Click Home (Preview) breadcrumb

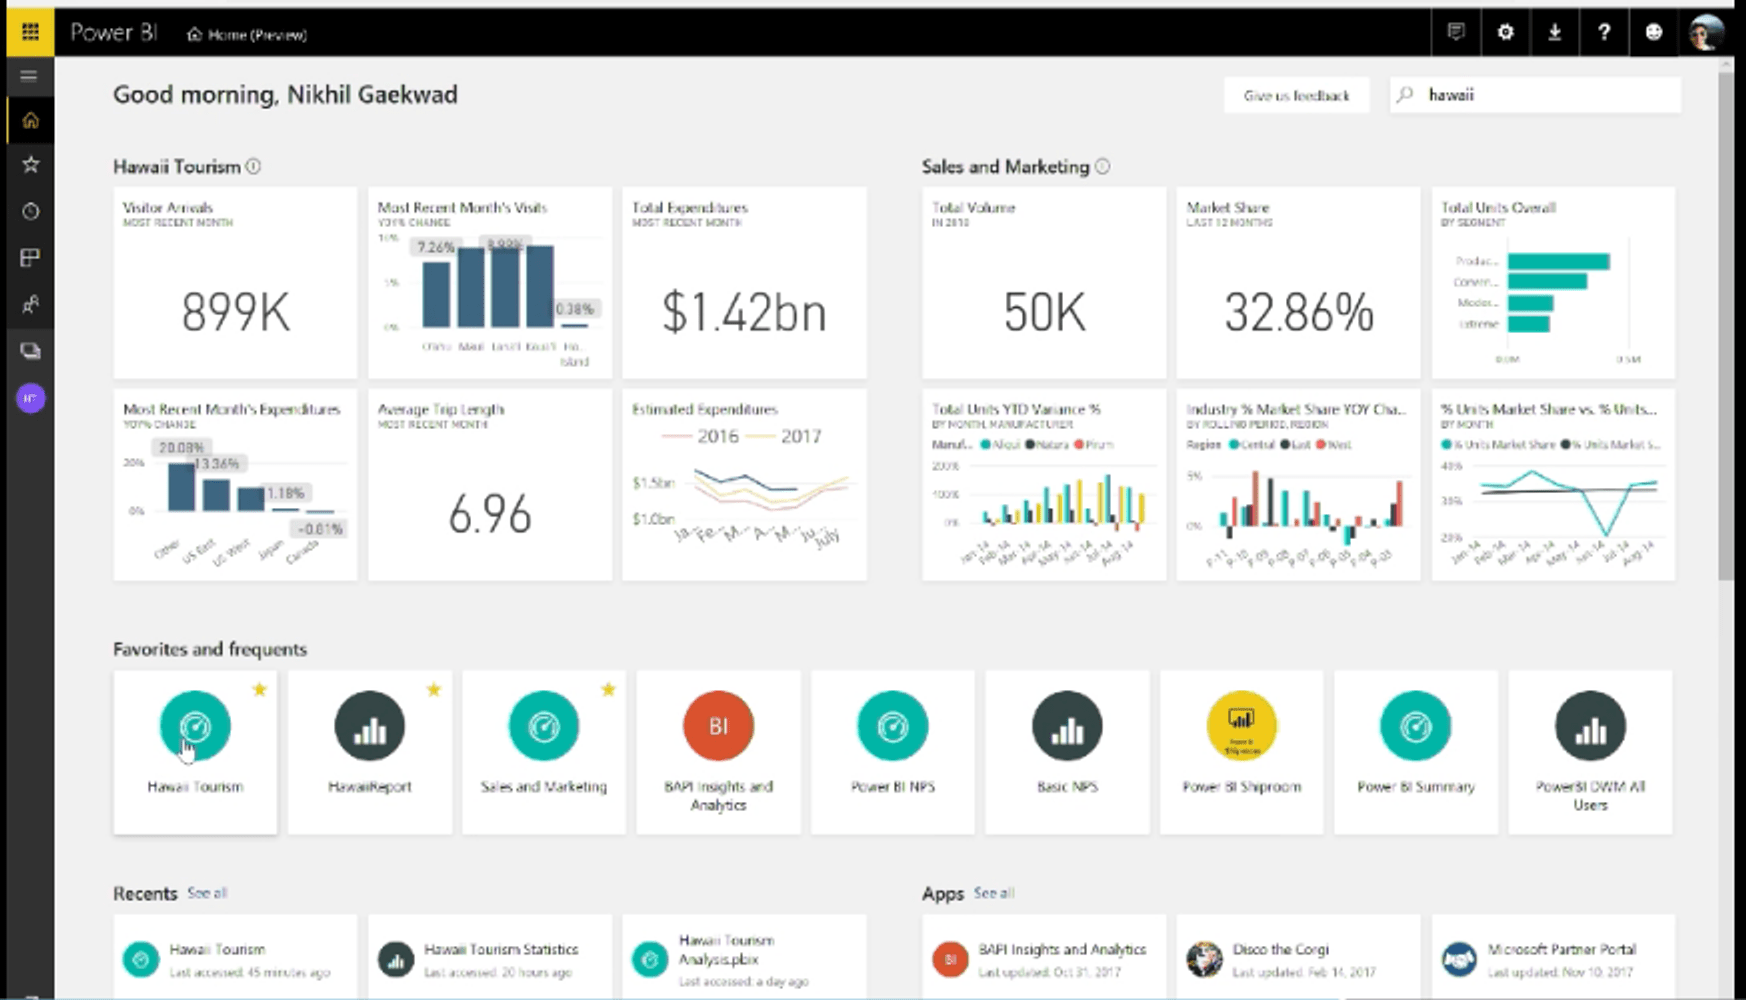[x=247, y=34]
